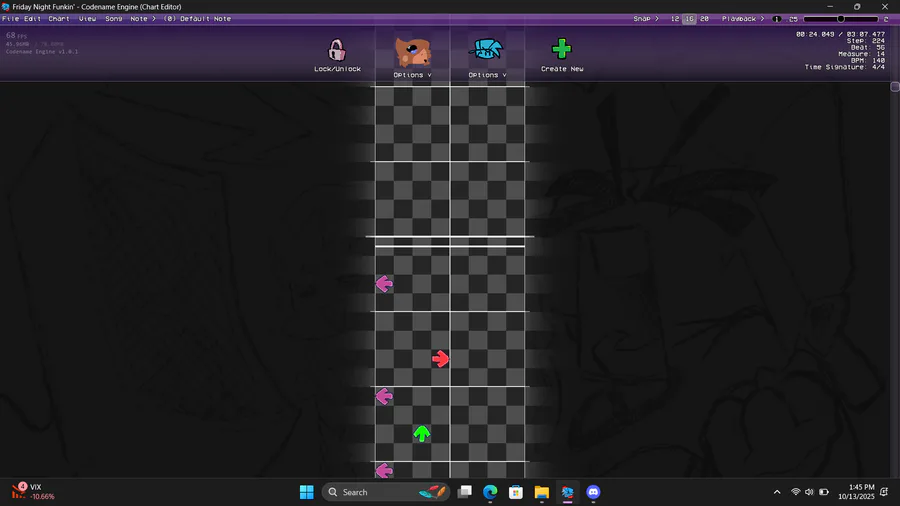Click the Lock/Unlock label
This screenshot has height=506, width=900.
338,68
